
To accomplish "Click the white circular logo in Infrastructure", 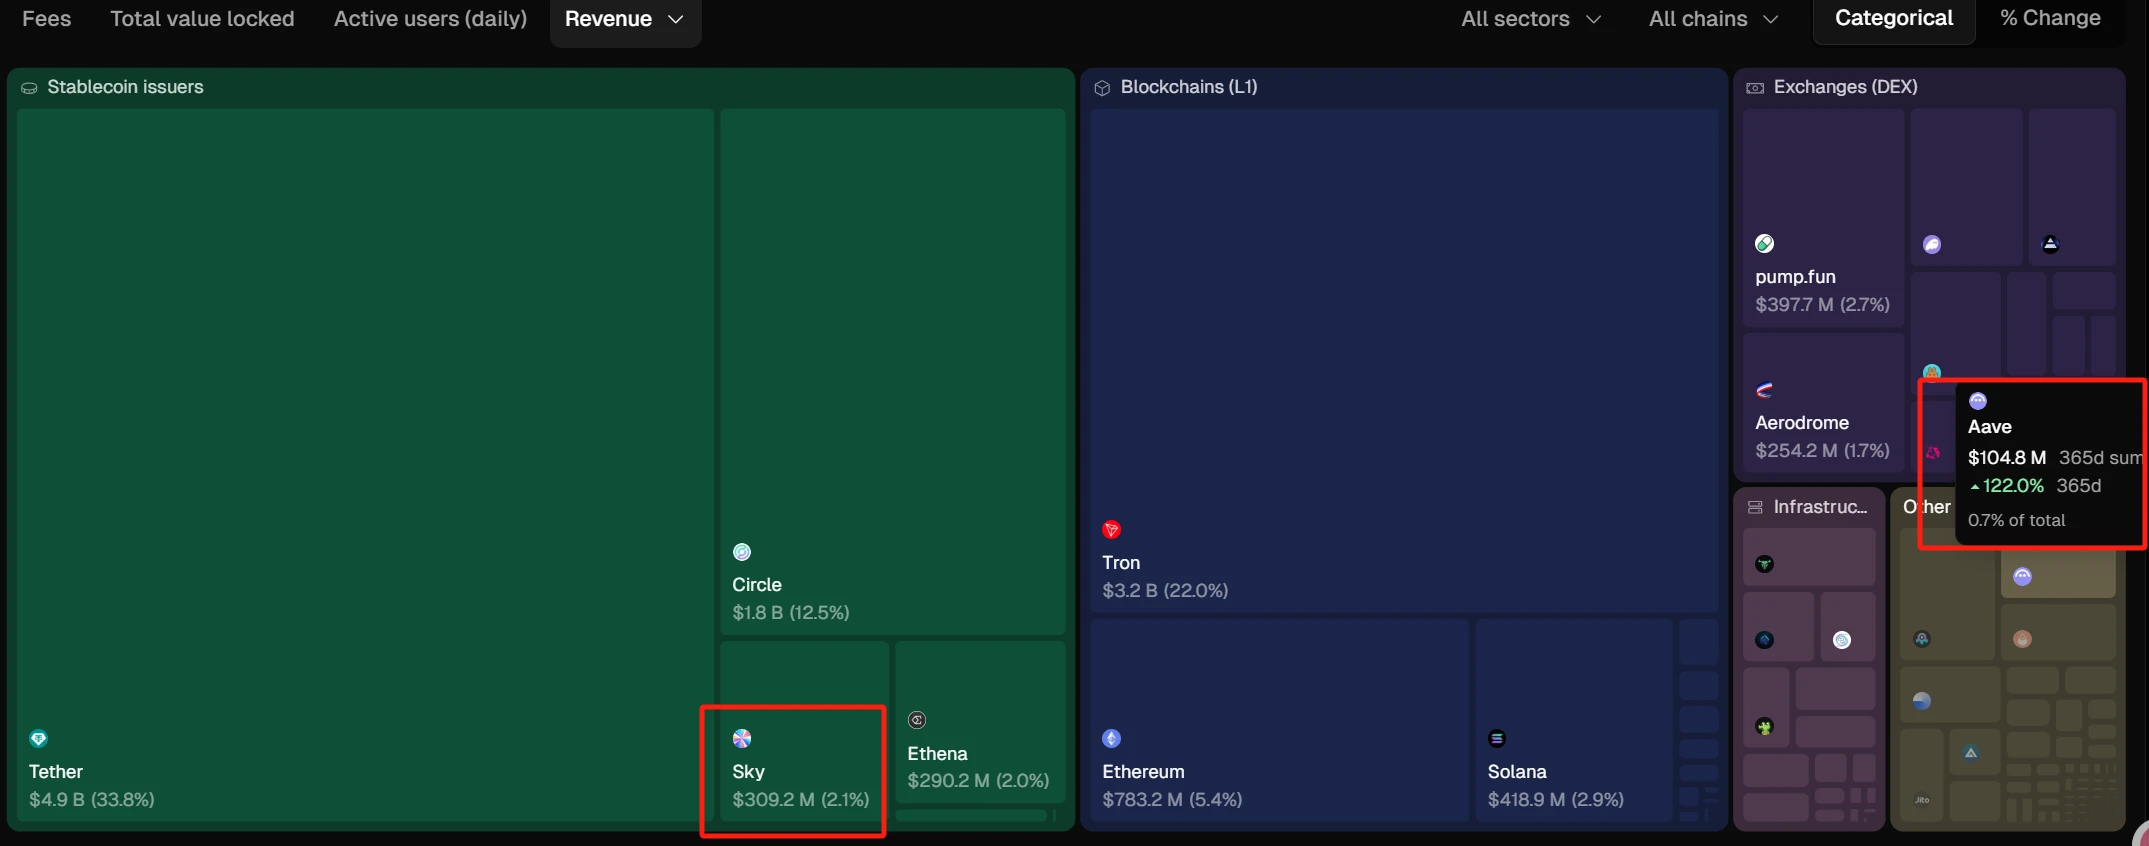I will point(1842,640).
